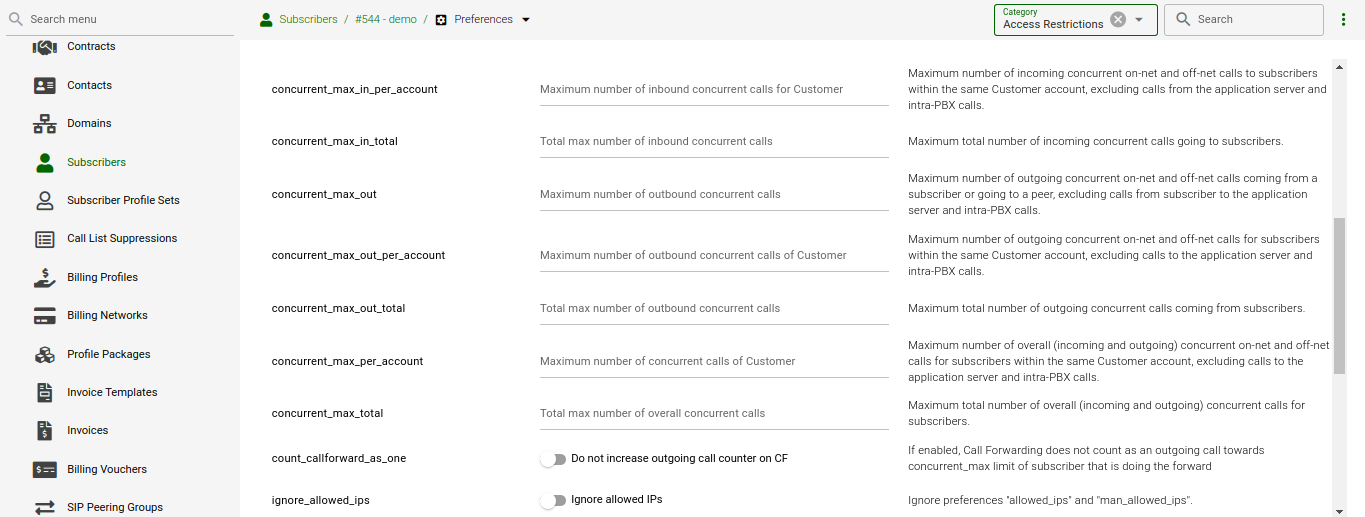Click the search menu magnifier icon
The image size is (1365, 517).
[x=15, y=19]
